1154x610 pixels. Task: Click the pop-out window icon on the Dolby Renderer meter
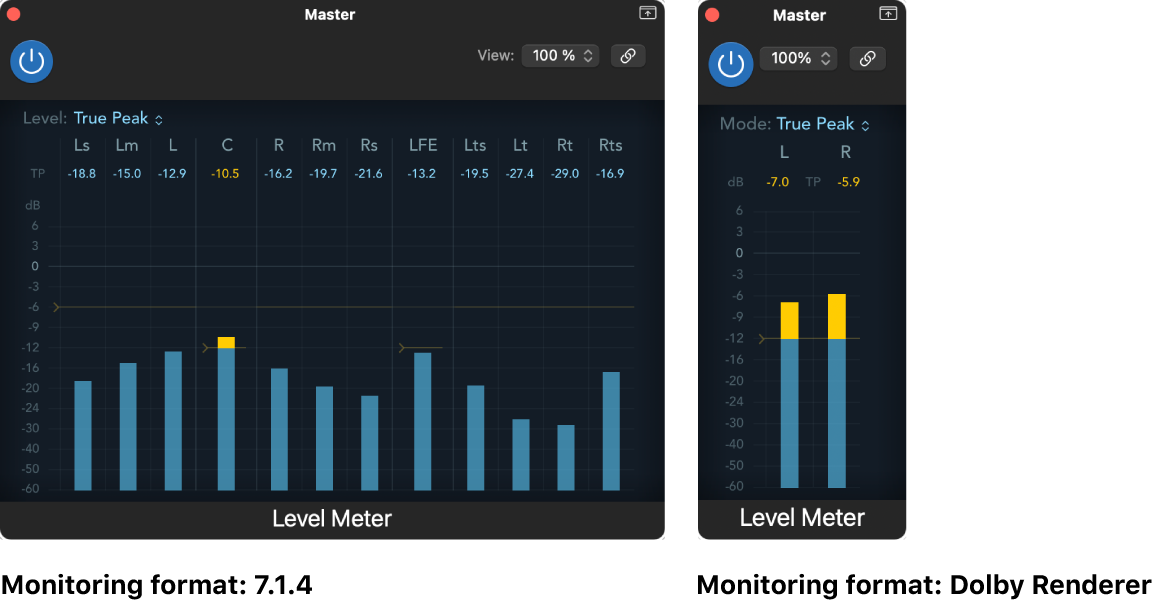pos(888,14)
